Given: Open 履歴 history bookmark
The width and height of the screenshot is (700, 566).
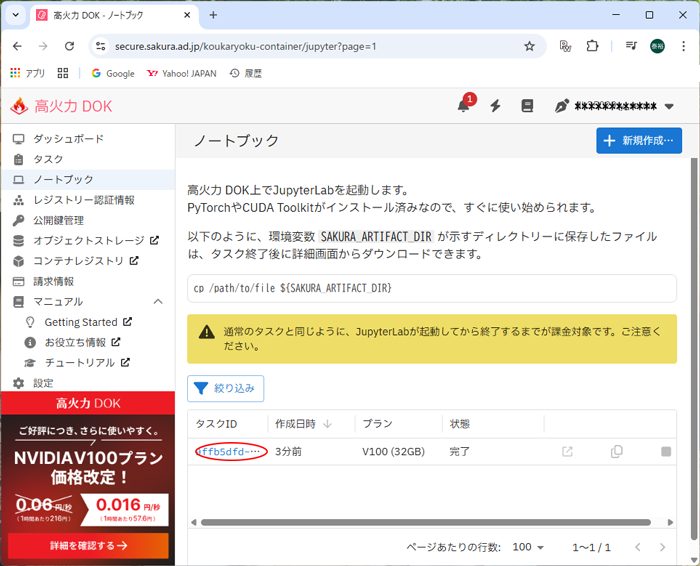Looking at the screenshot, I should pos(246,73).
